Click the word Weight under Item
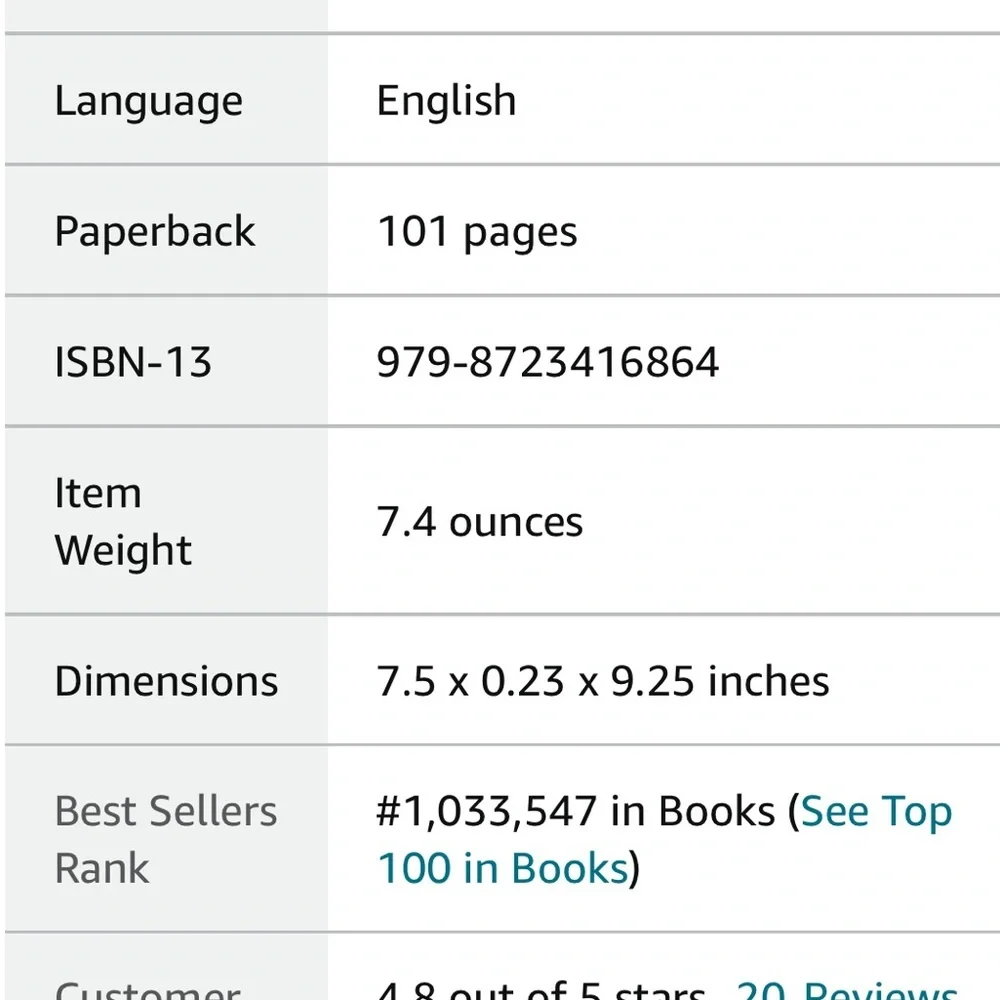 [x=123, y=550]
